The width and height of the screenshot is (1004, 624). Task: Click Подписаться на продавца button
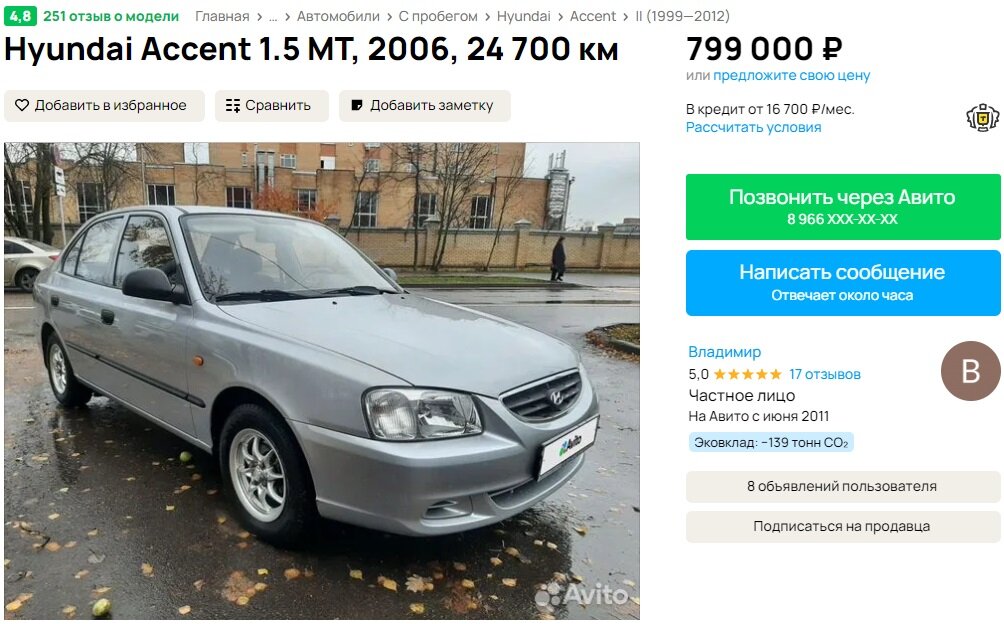[x=843, y=527]
